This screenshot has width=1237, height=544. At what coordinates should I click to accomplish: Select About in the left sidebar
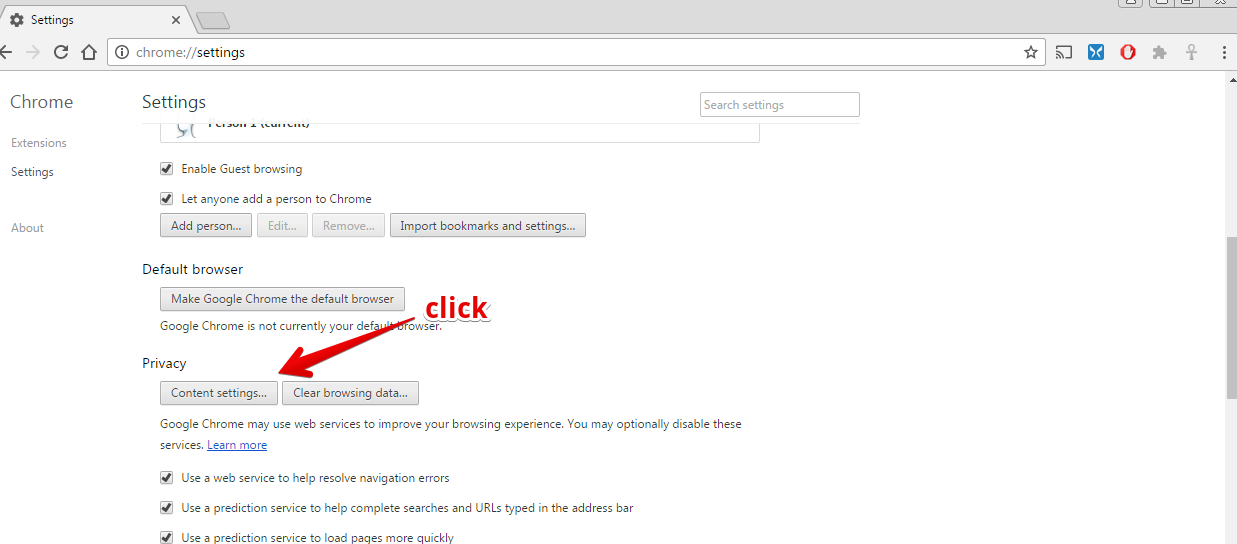(27, 228)
